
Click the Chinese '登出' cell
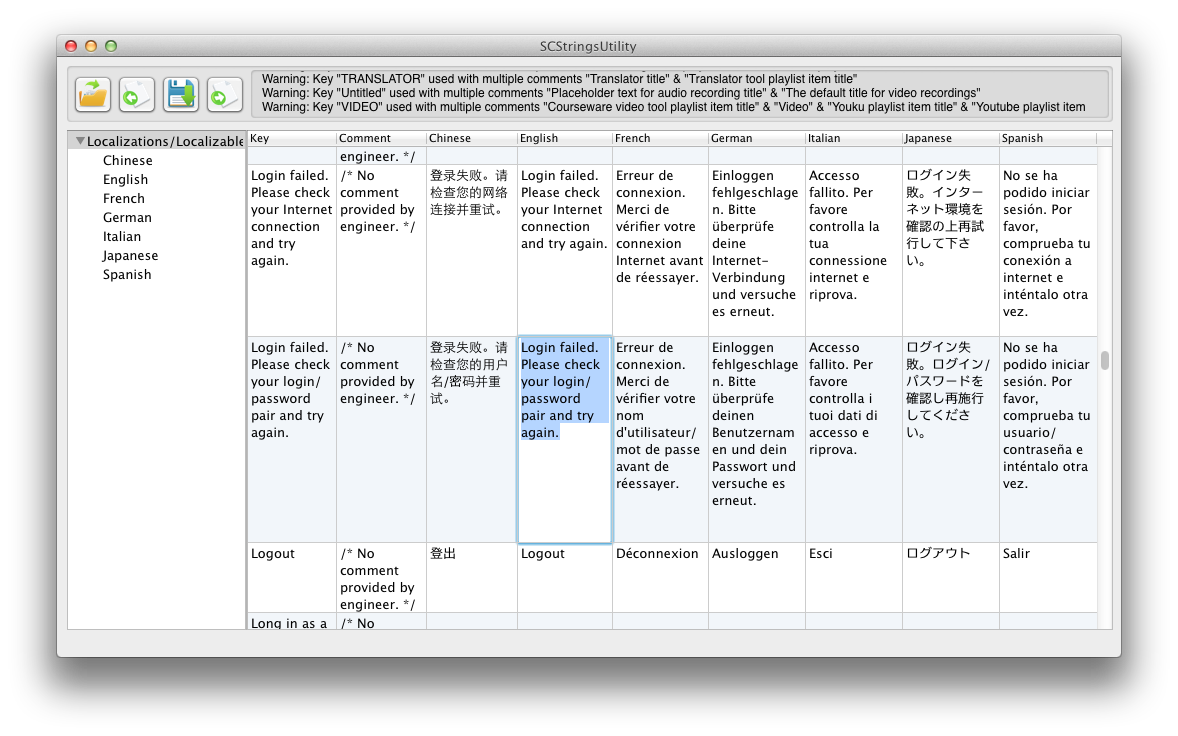point(472,578)
